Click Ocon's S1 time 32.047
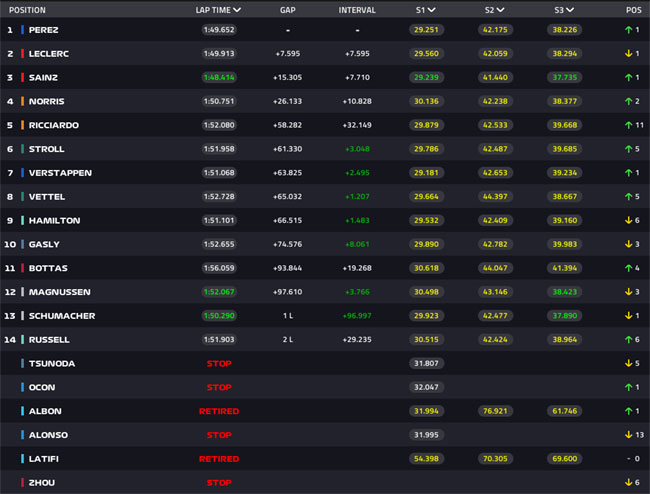The height and width of the screenshot is (494, 650). [427, 387]
